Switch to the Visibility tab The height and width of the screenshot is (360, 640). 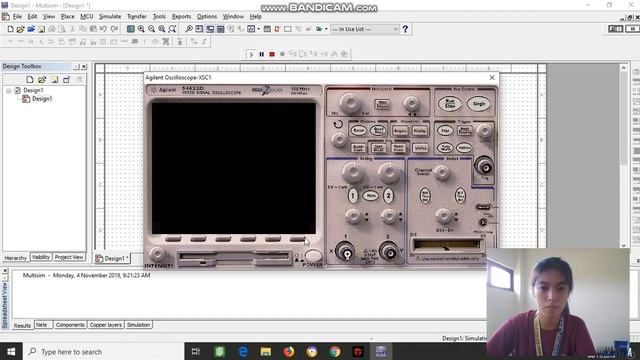pyautogui.click(x=41, y=257)
